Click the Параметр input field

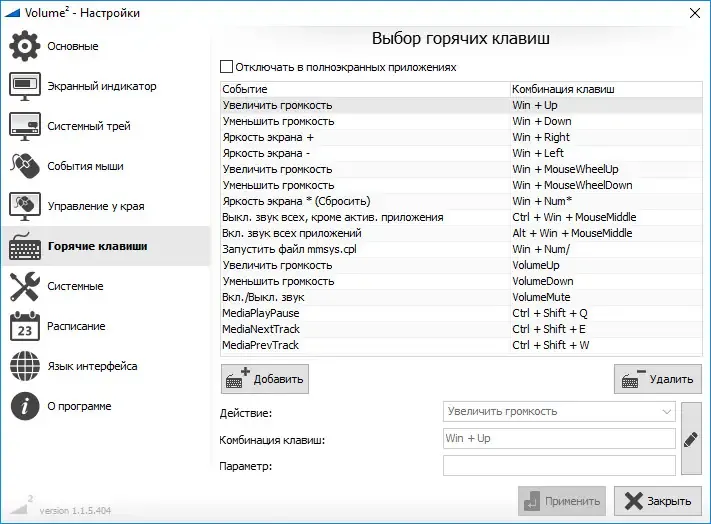tap(559, 466)
